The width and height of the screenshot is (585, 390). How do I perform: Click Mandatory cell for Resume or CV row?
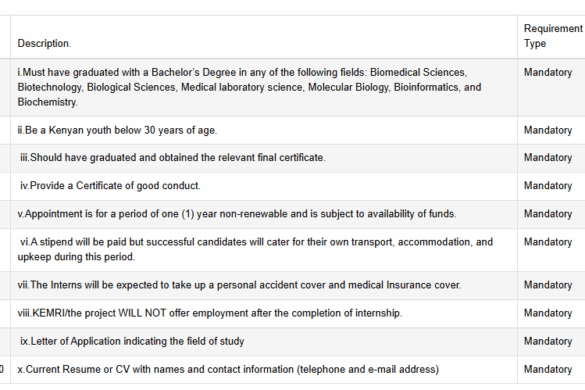coord(548,369)
